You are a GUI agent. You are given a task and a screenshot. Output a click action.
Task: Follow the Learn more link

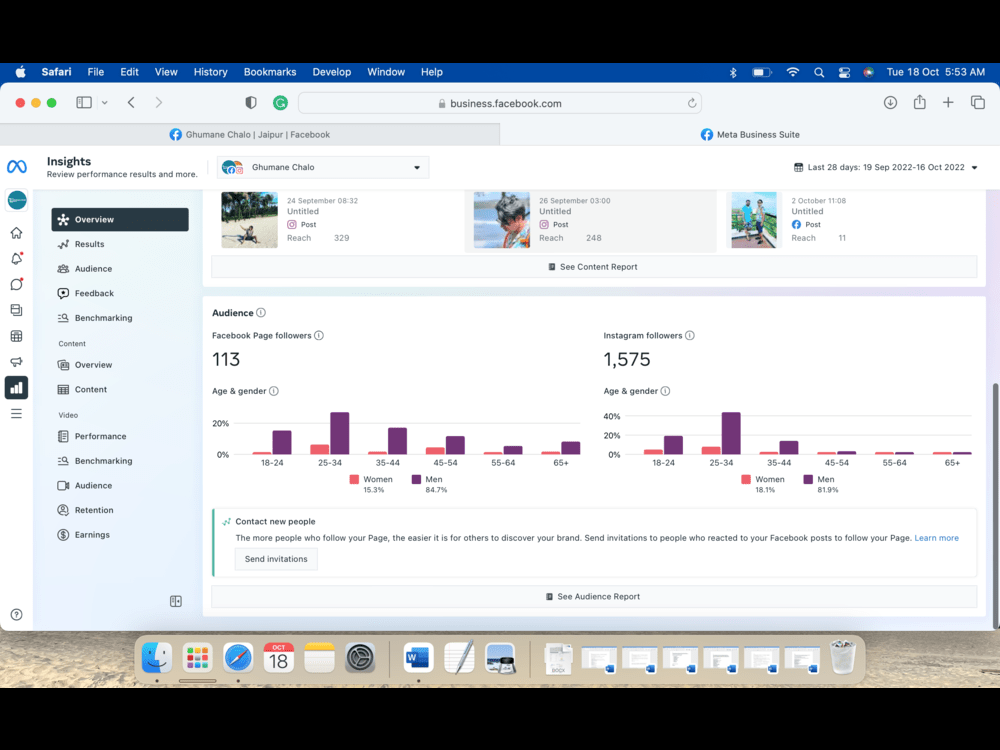pyautogui.click(x=936, y=538)
